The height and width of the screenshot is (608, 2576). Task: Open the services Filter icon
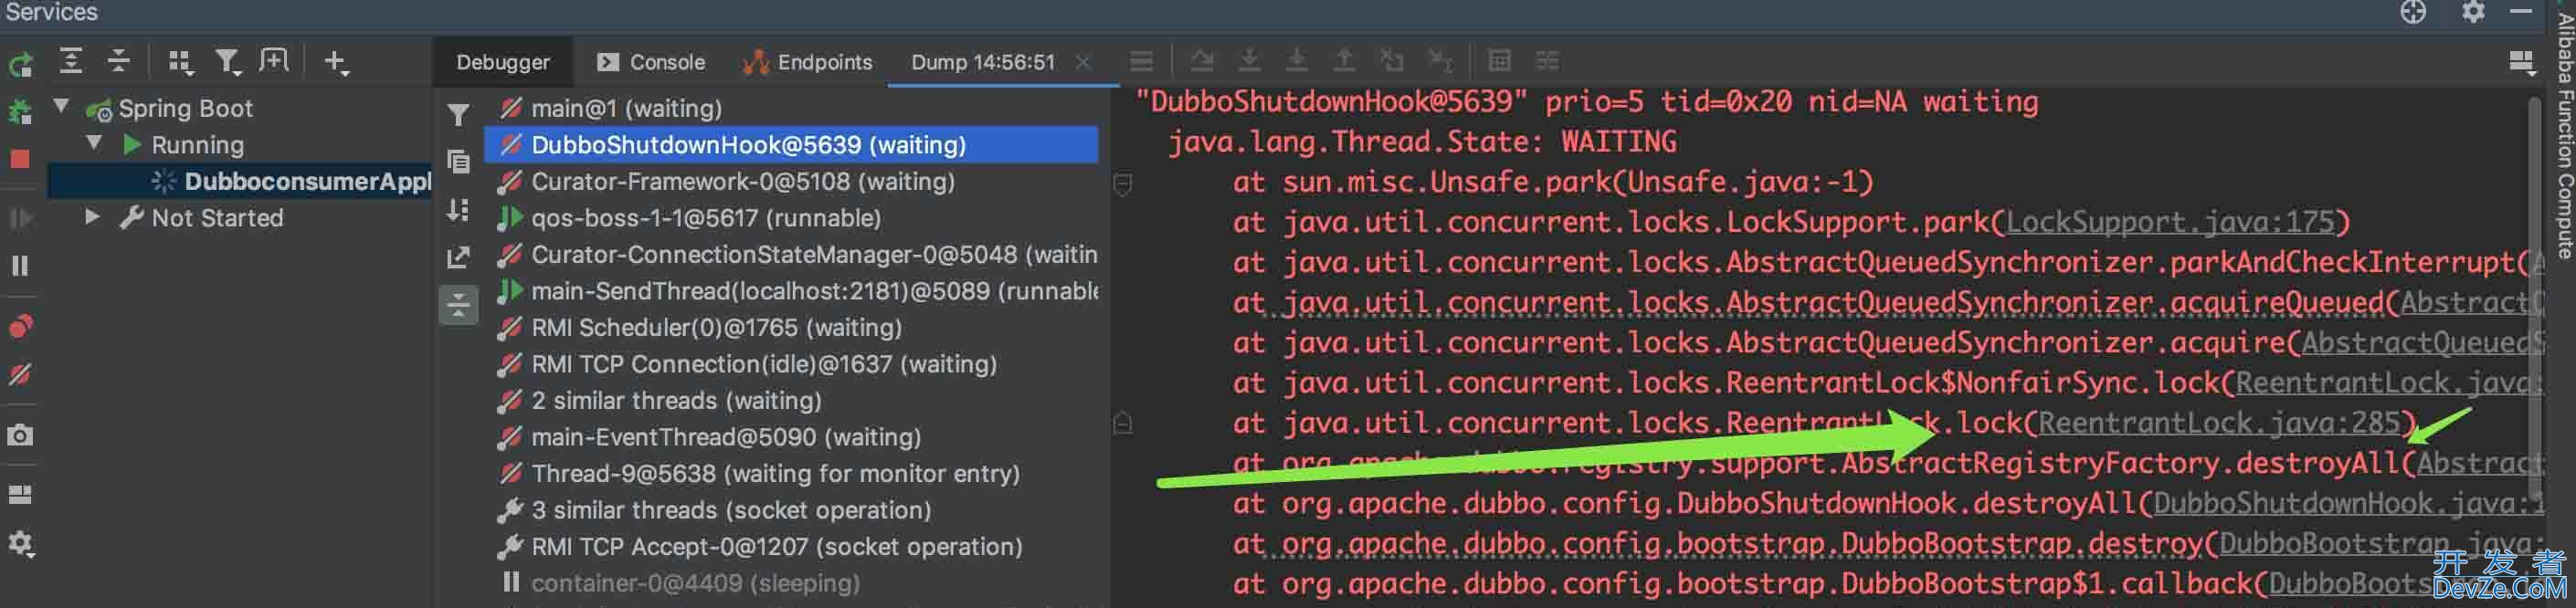pyautogui.click(x=228, y=62)
